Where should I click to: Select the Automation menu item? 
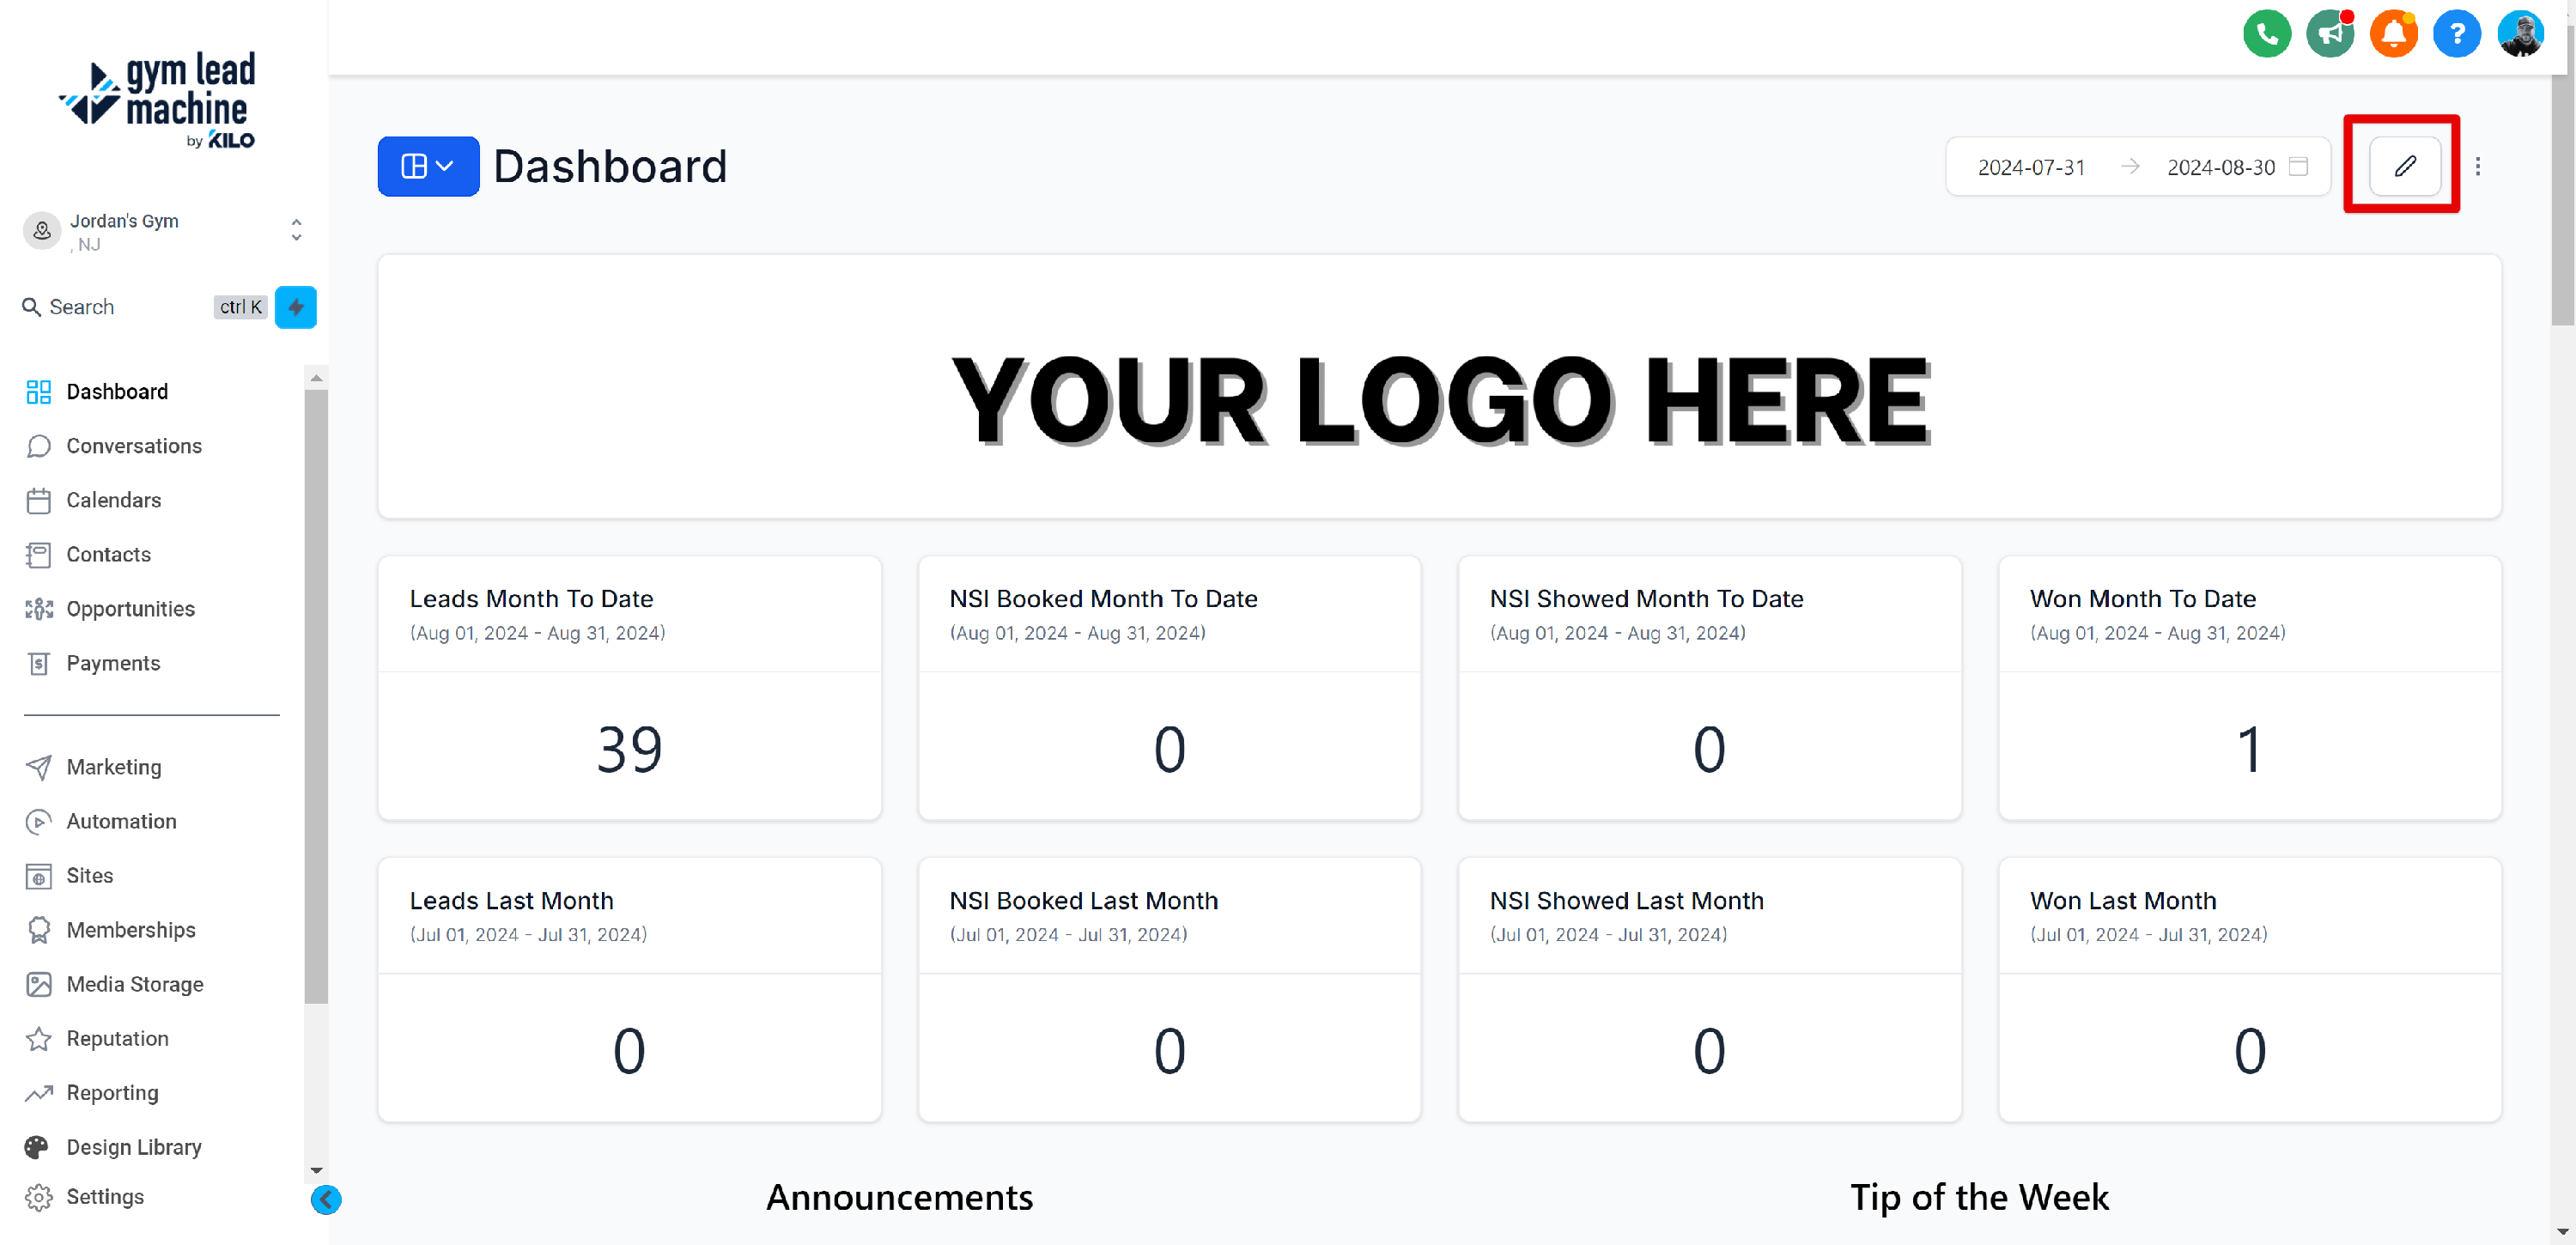coord(121,821)
